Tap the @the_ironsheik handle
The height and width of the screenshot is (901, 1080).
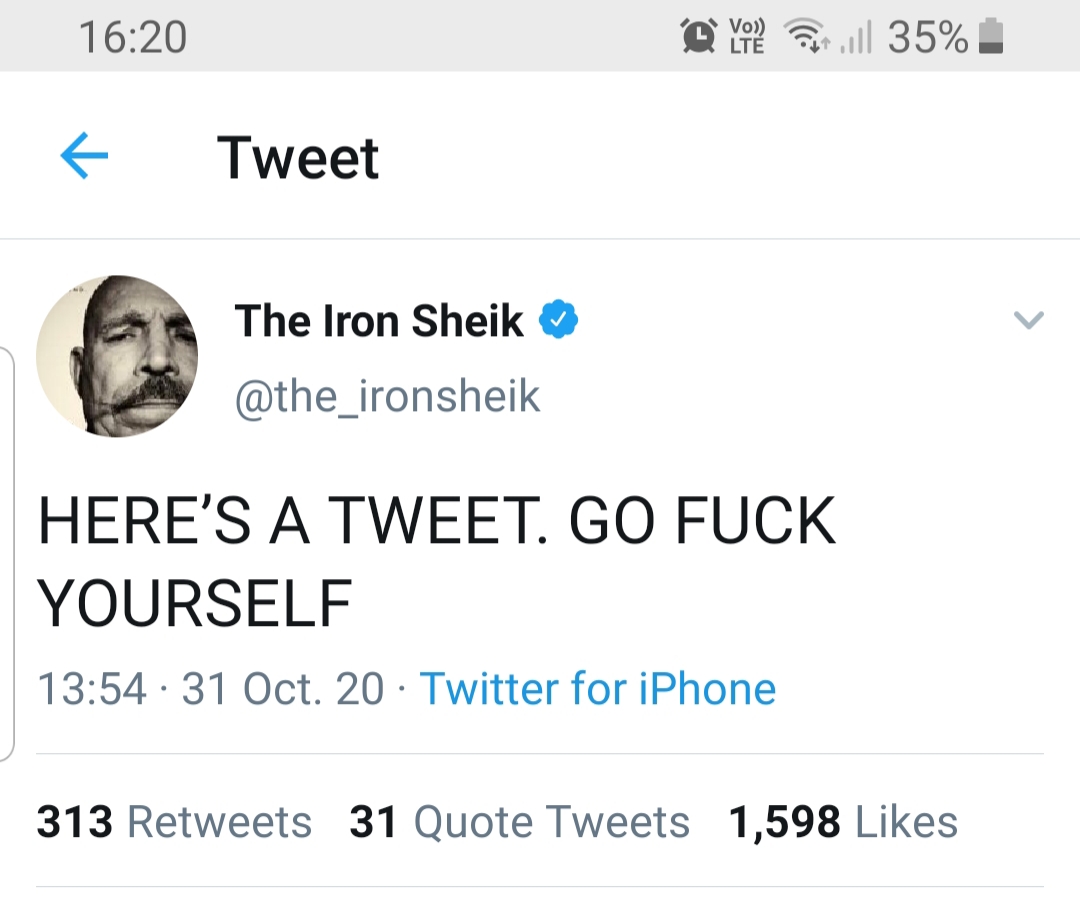[x=387, y=397]
